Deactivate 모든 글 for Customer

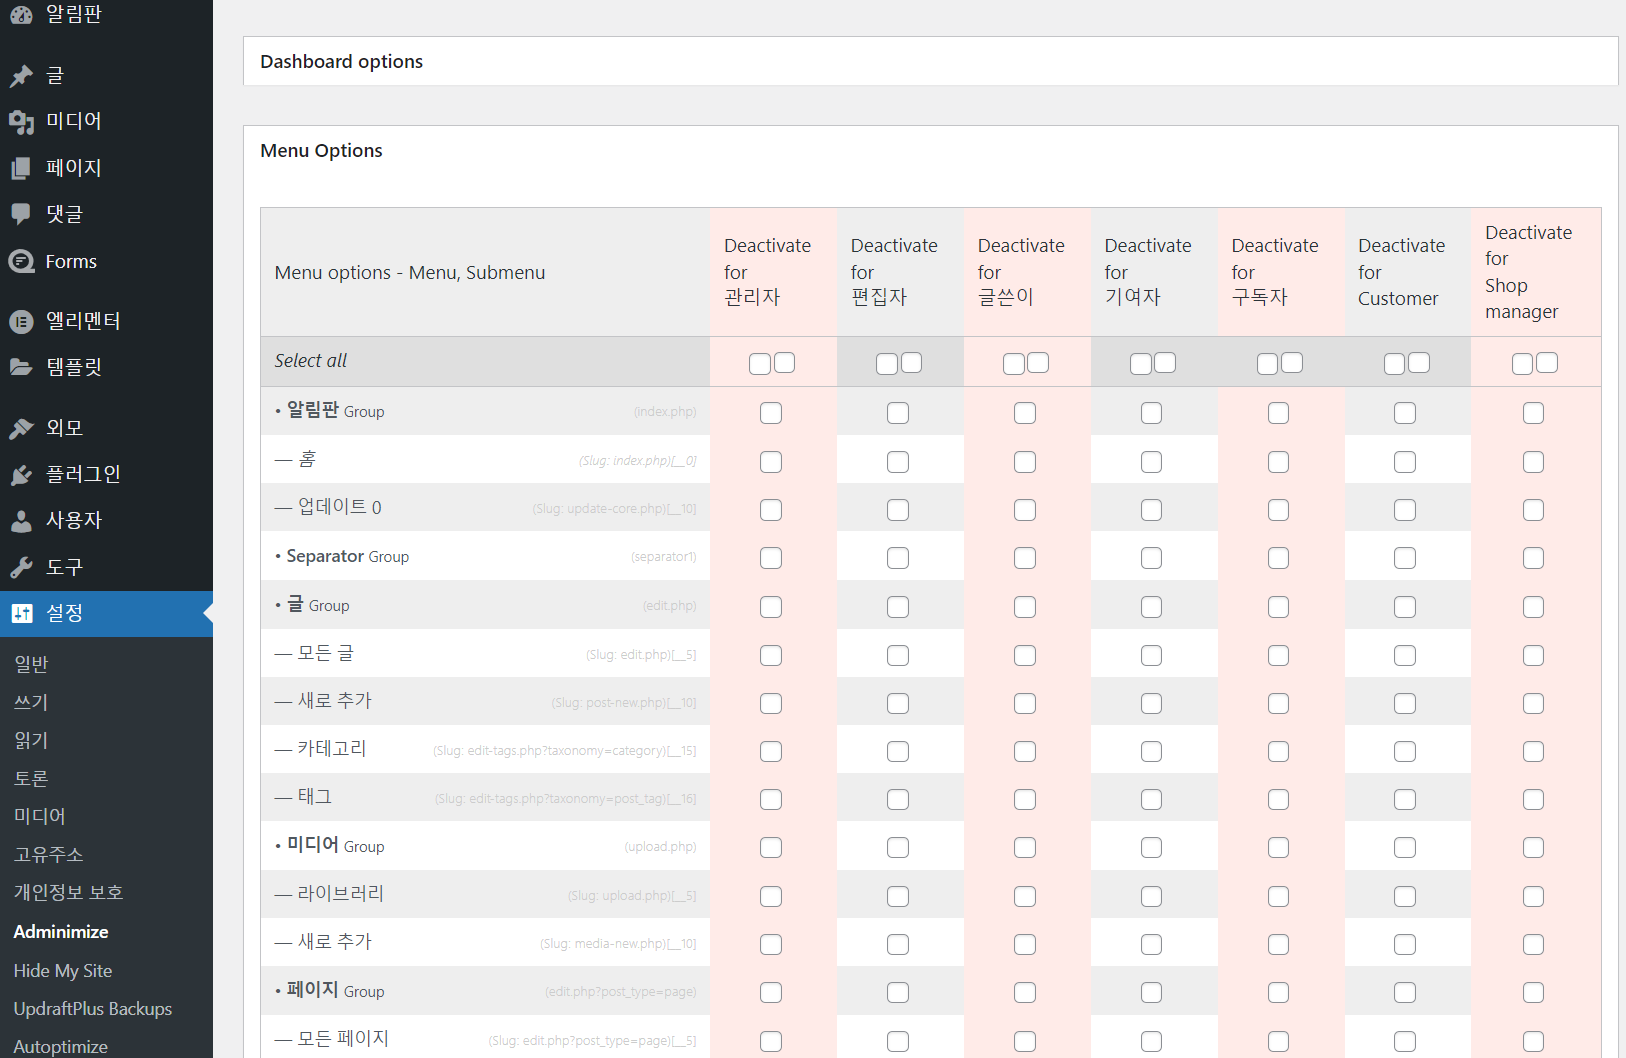pyautogui.click(x=1405, y=655)
